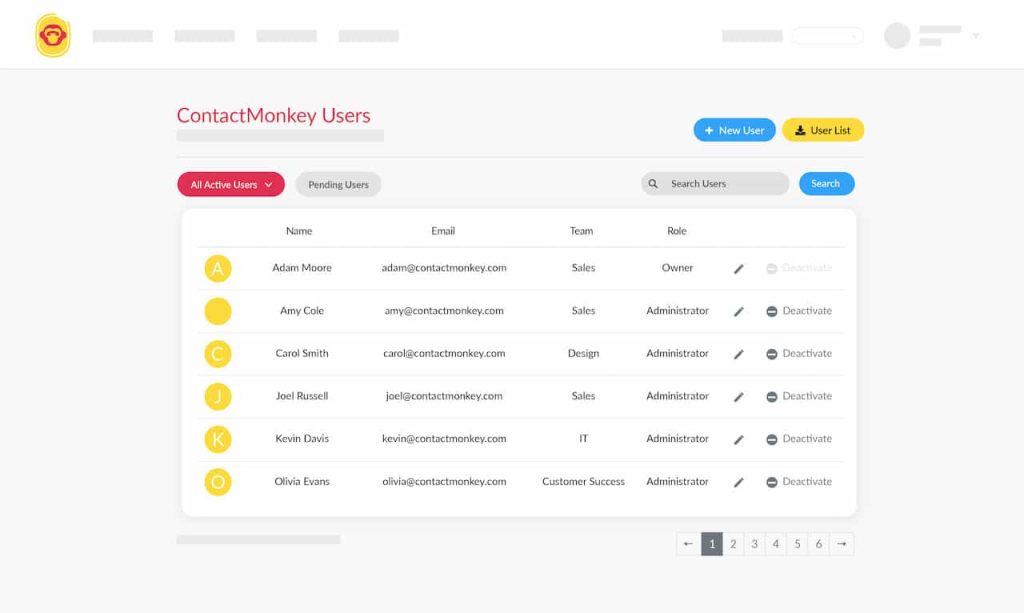Click the Email column header

pyautogui.click(x=443, y=231)
